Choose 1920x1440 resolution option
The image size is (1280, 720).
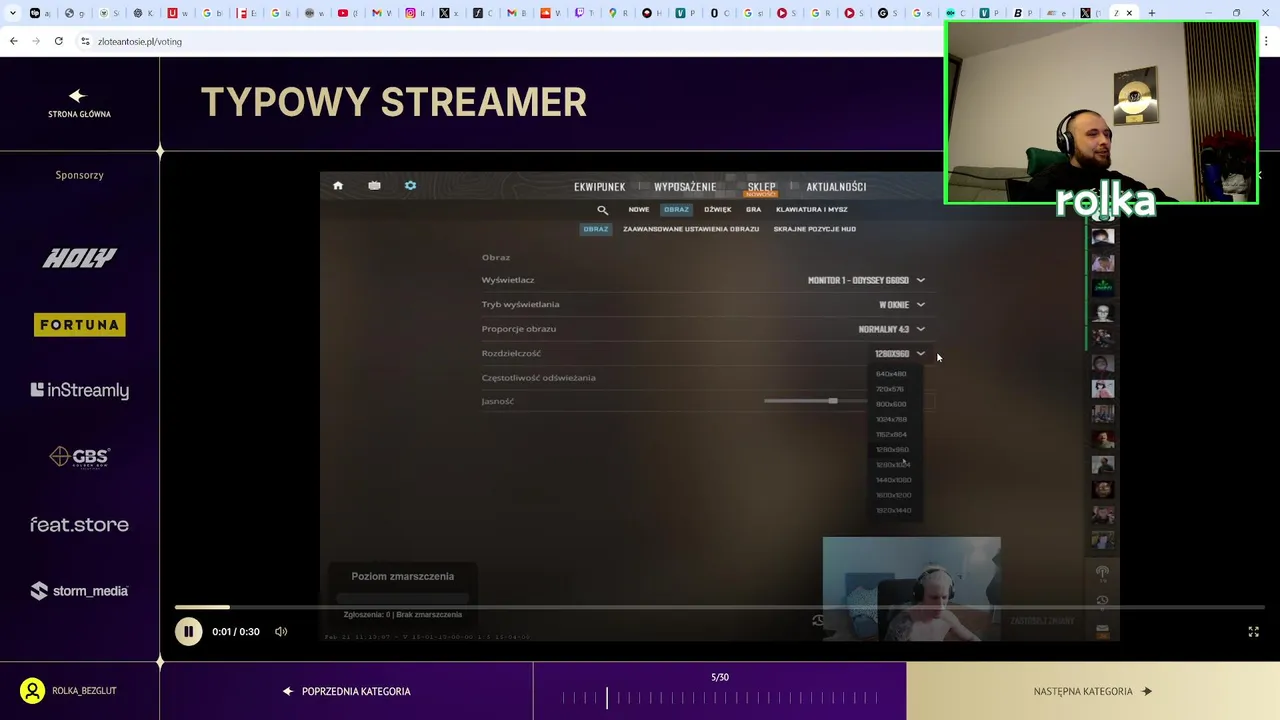(x=894, y=510)
